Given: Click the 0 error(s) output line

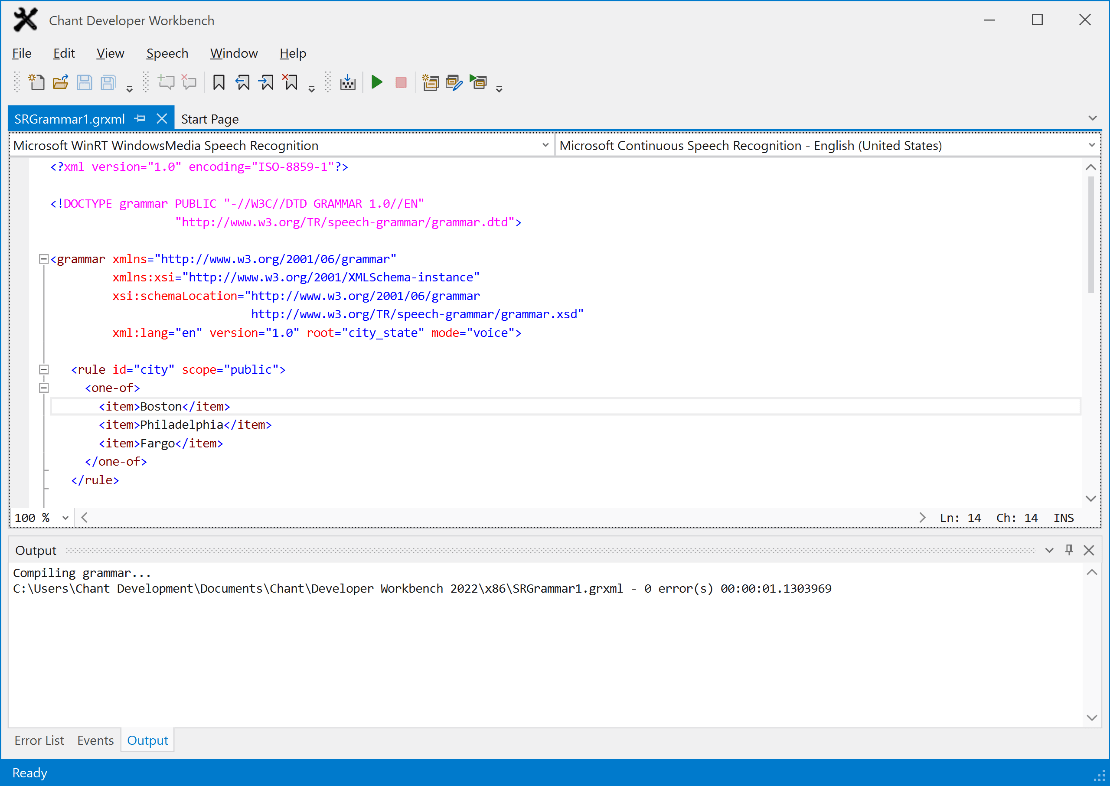Looking at the screenshot, I should pyautogui.click(x=422, y=588).
